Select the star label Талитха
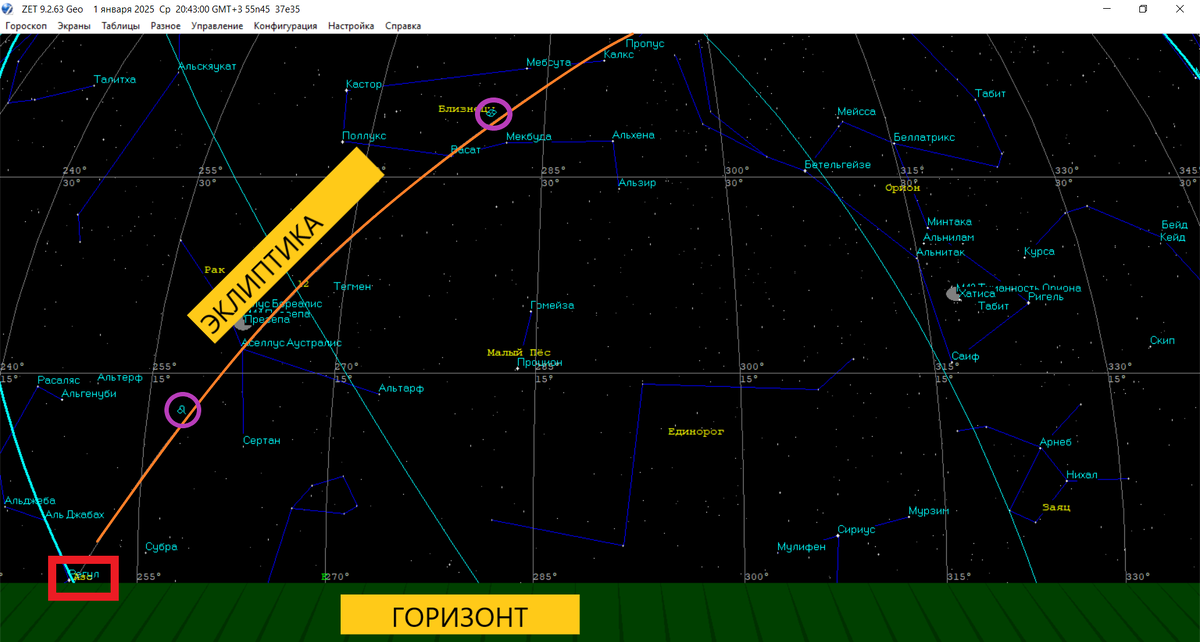This screenshot has height=642, width=1200. pos(114,79)
